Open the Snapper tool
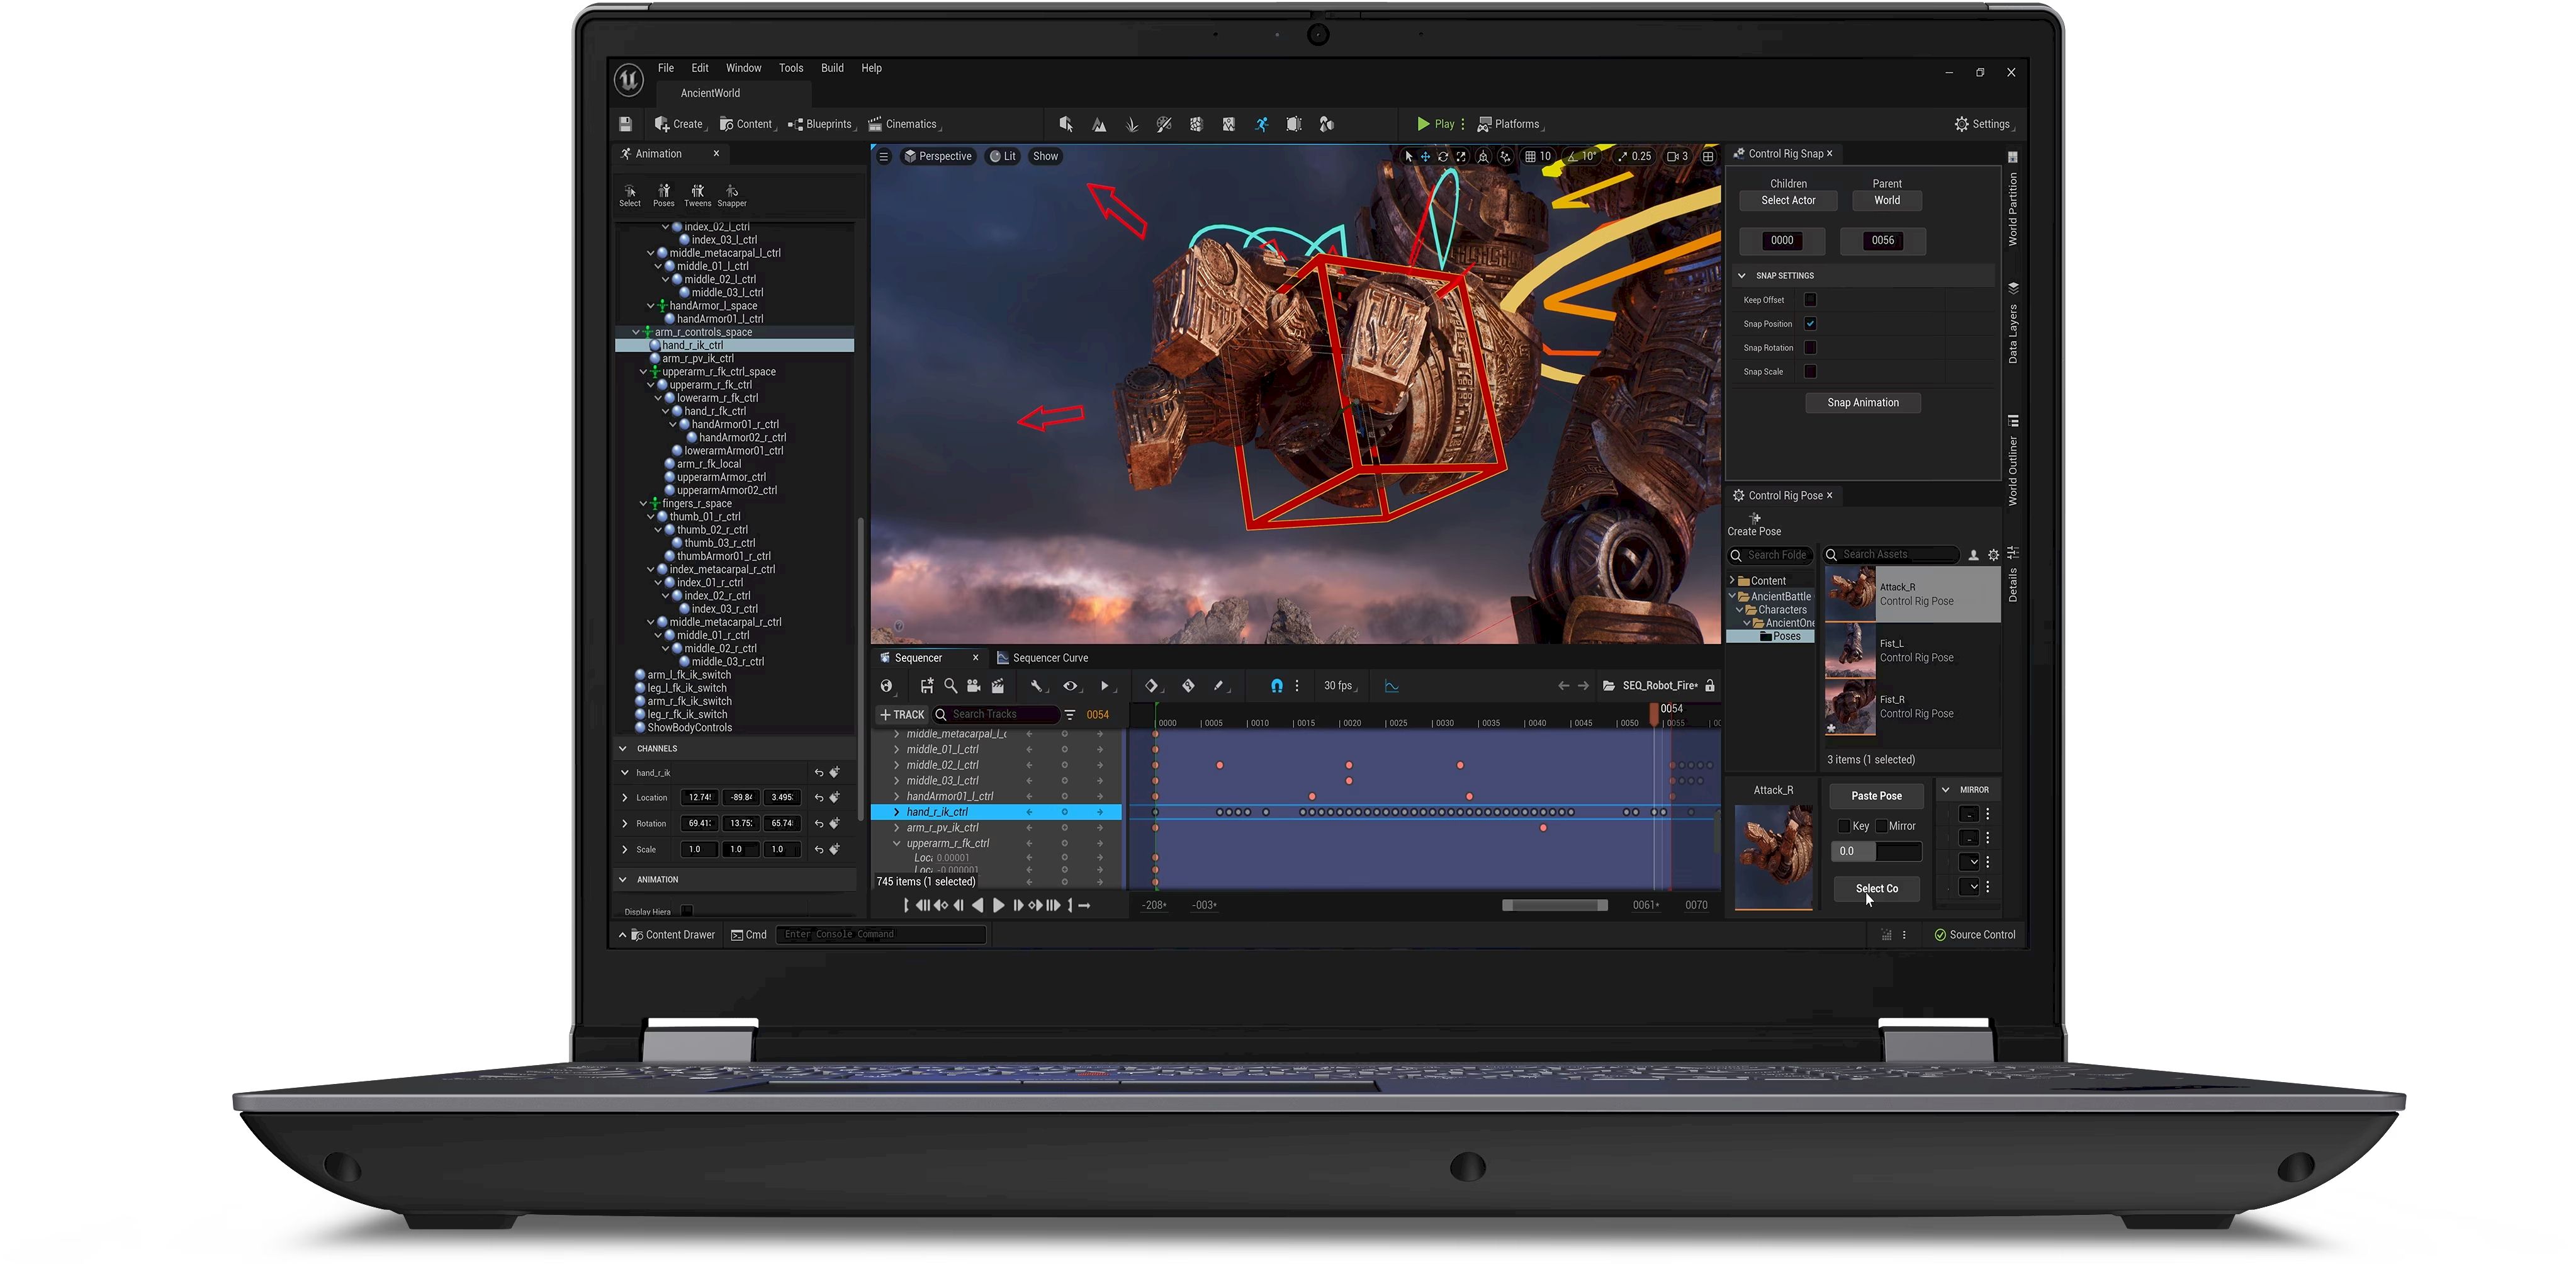2576x1264 pixels. click(x=732, y=192)
